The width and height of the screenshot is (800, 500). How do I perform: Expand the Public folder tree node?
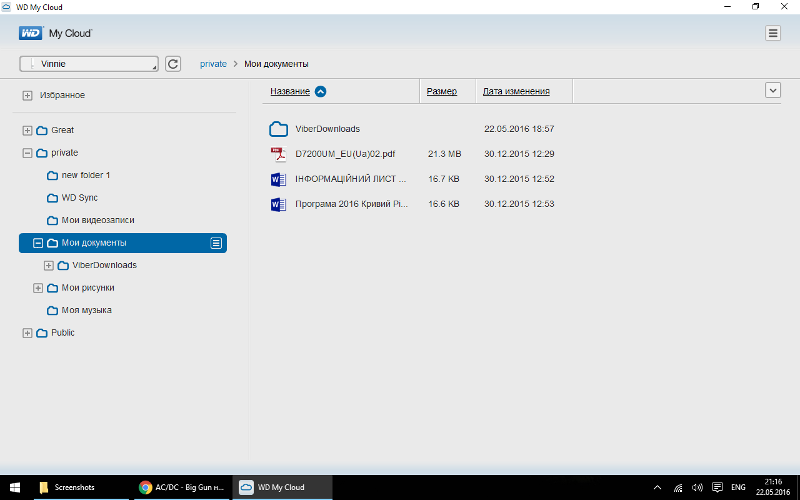pyautogui.click(x=28, y=333)
